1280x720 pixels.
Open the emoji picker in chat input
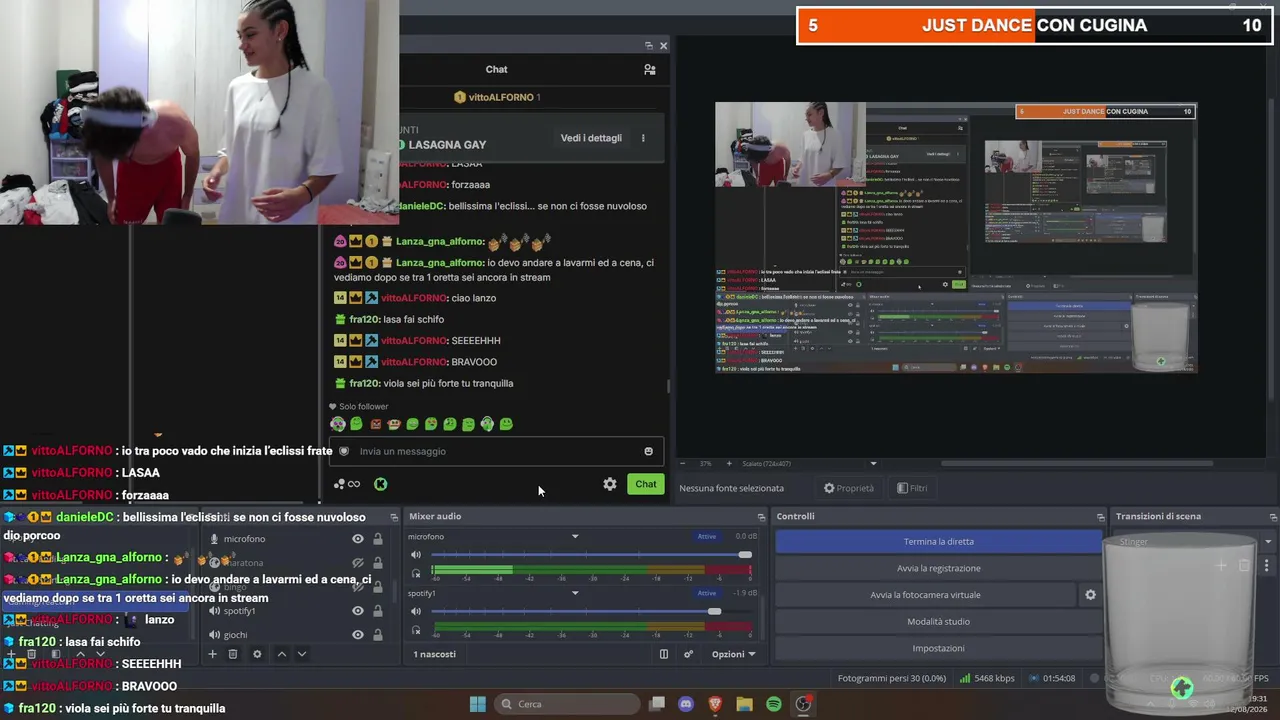click(648, 451)
